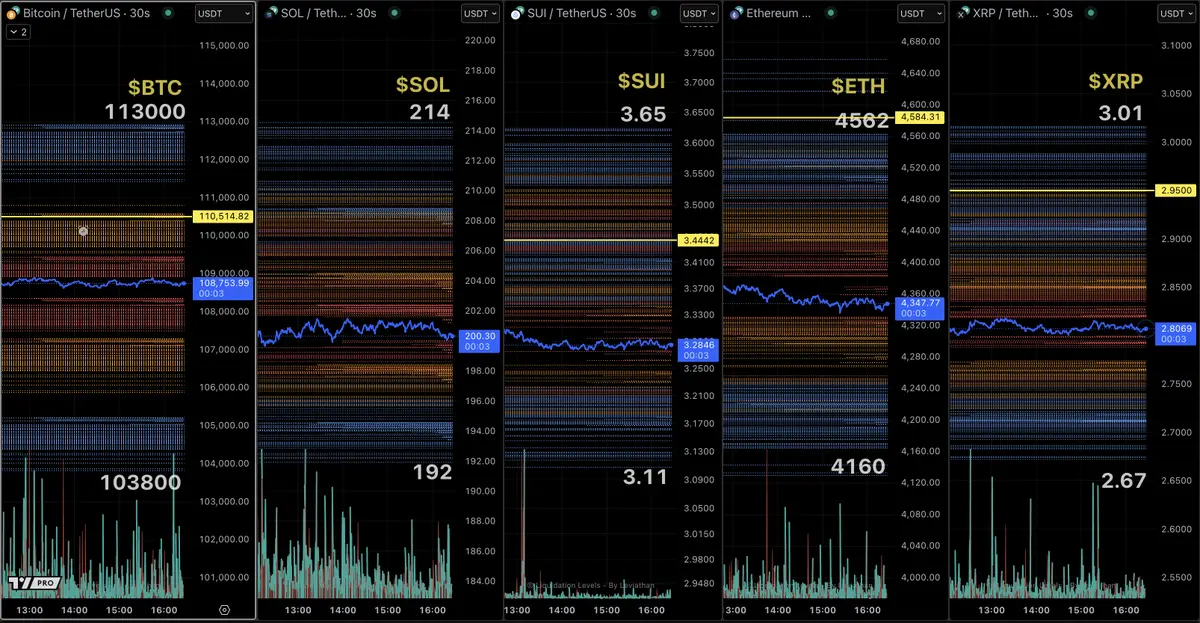Click the 103800 annotation on Bitcoin chart
Viewport: 1200px width, 623px height.
click(140, 484)
